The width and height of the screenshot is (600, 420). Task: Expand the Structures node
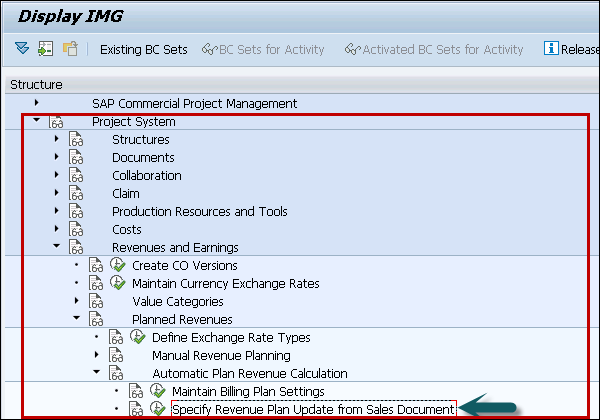[57, 138]
